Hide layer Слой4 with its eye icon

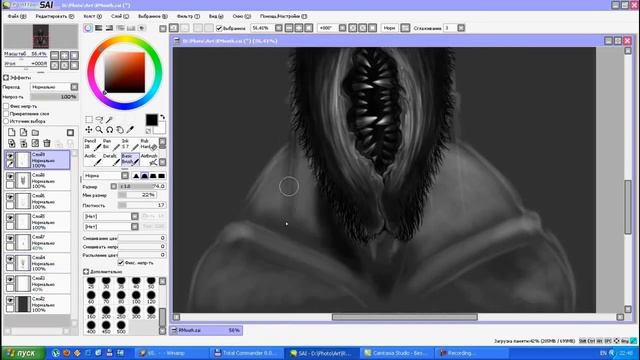(10, 259)
